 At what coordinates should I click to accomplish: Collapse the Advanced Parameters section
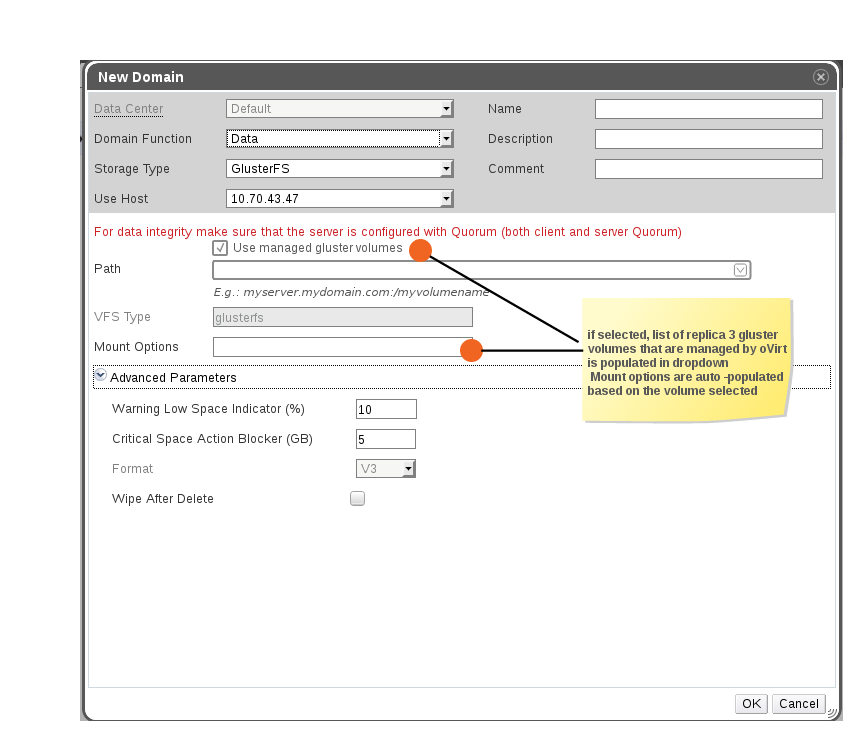[x=101, y=377]
